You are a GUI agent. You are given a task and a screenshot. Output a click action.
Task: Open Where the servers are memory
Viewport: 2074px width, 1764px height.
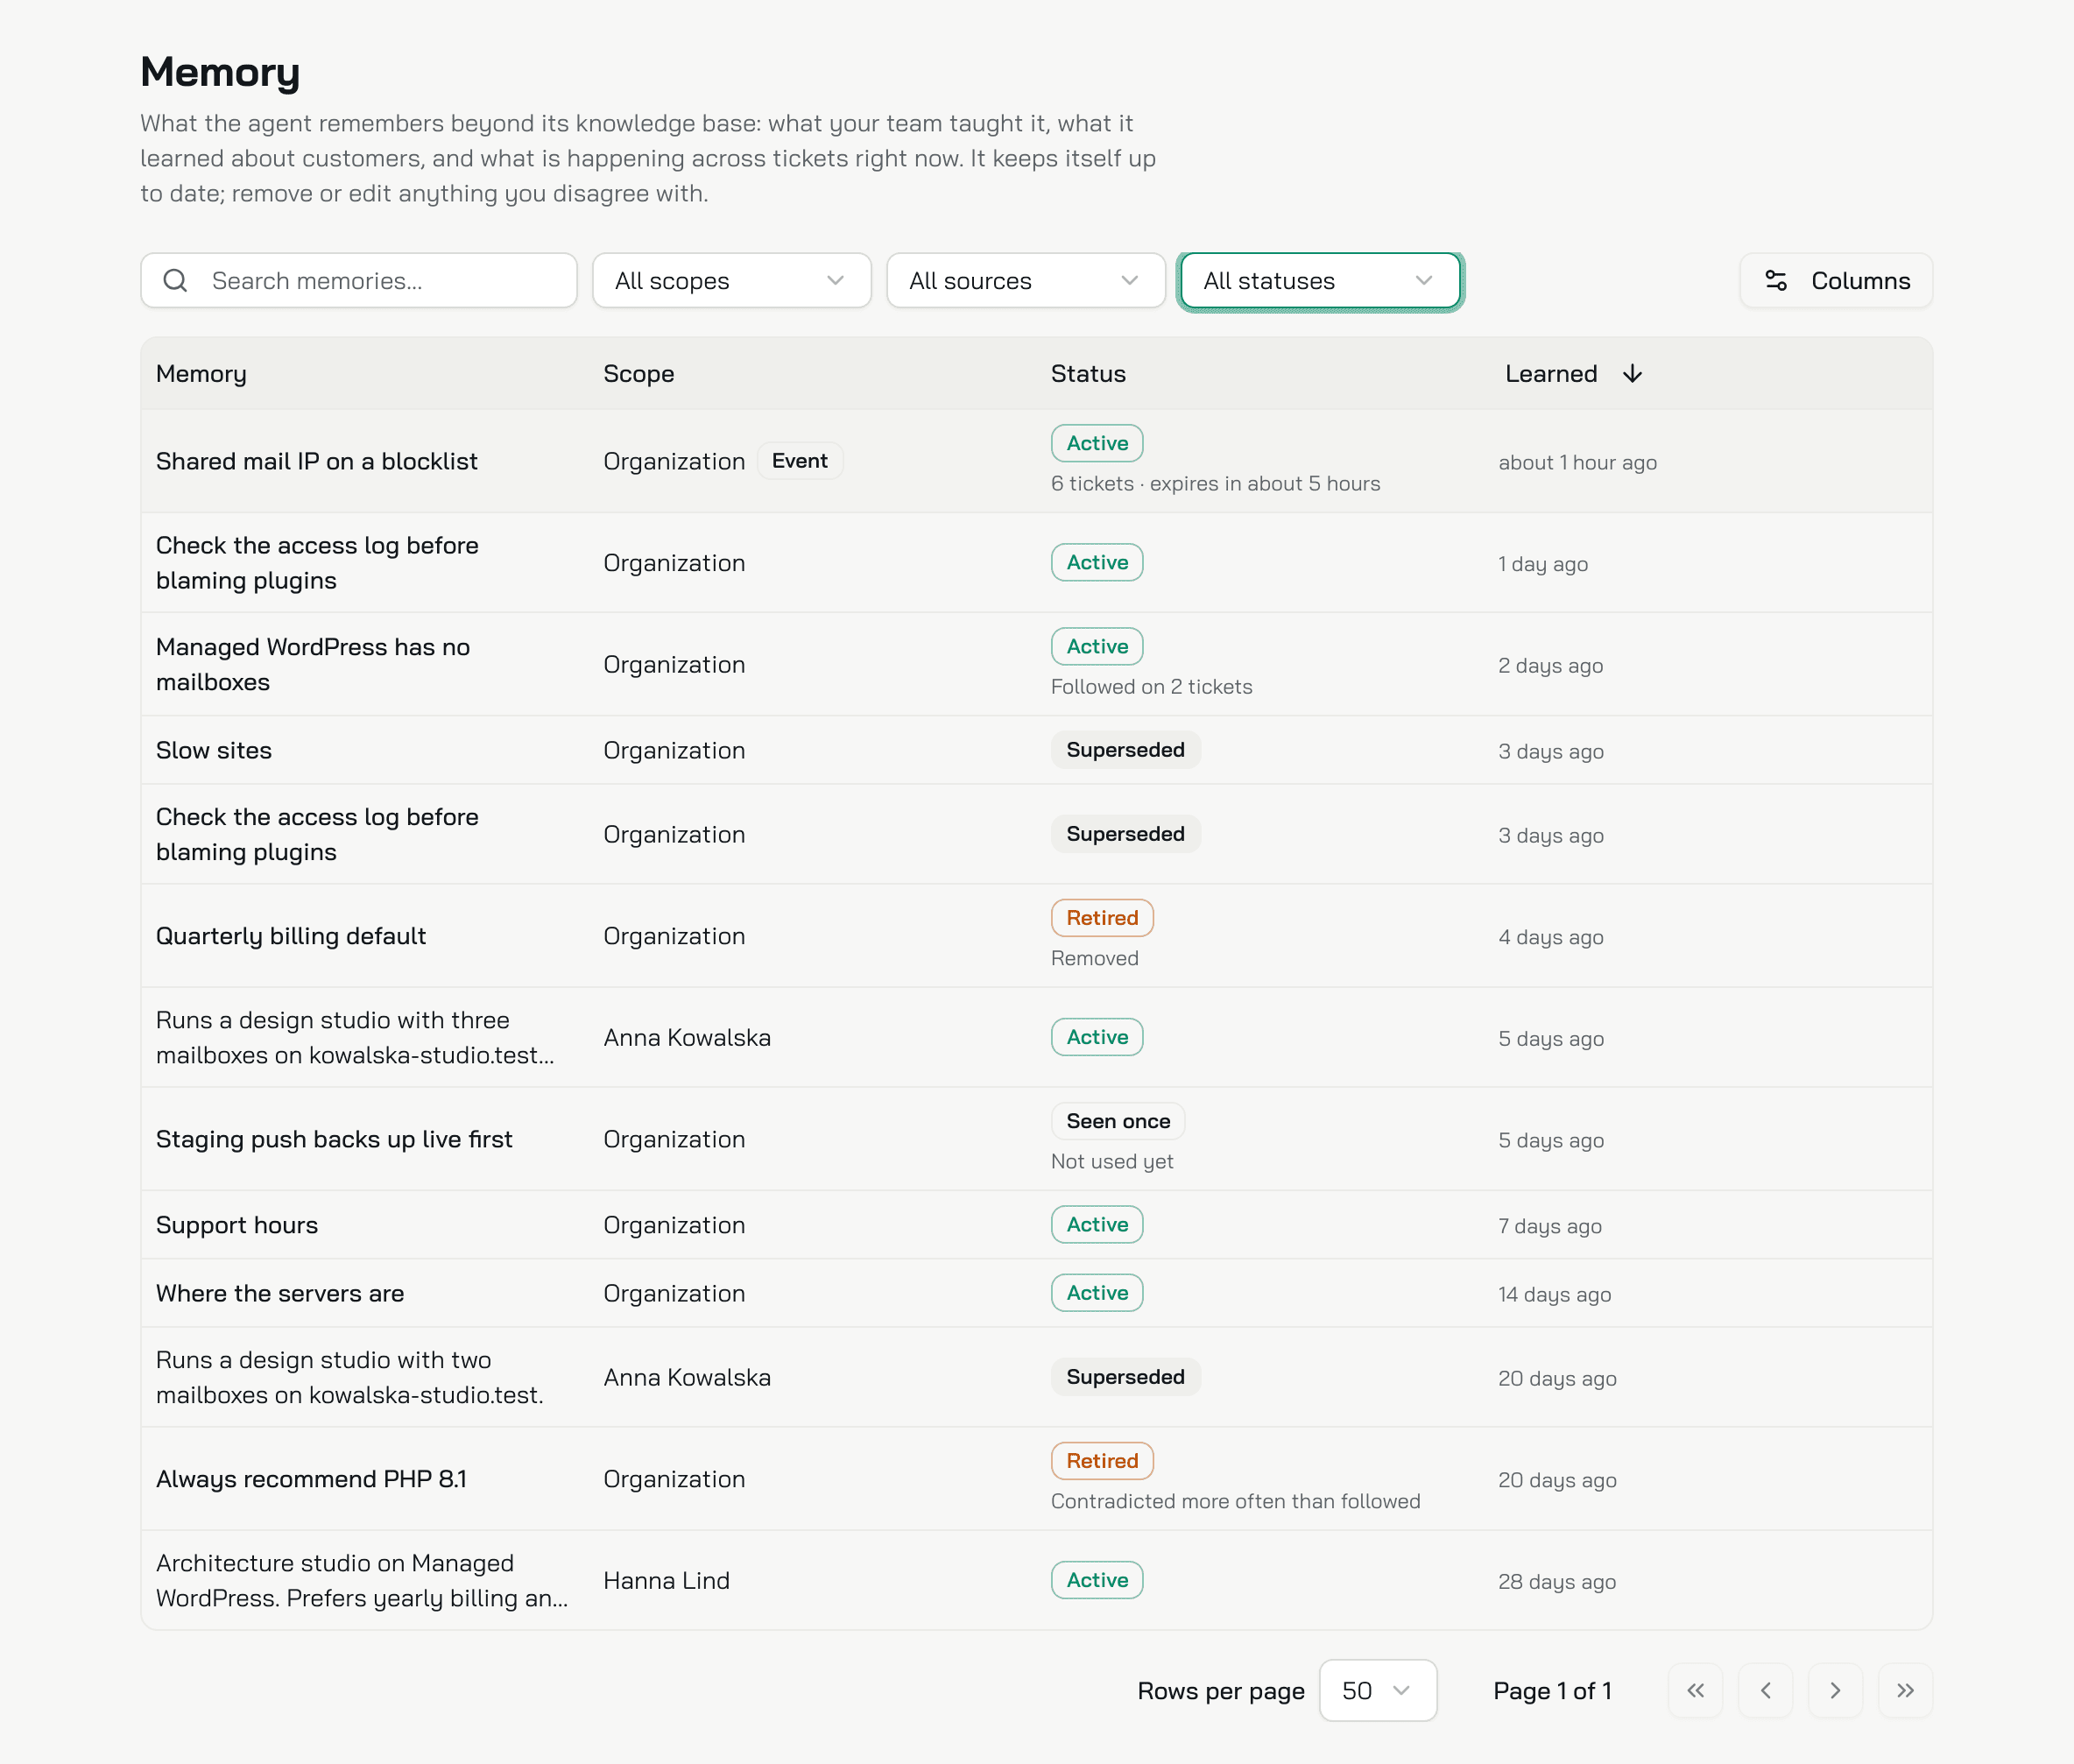(280, 1294)
